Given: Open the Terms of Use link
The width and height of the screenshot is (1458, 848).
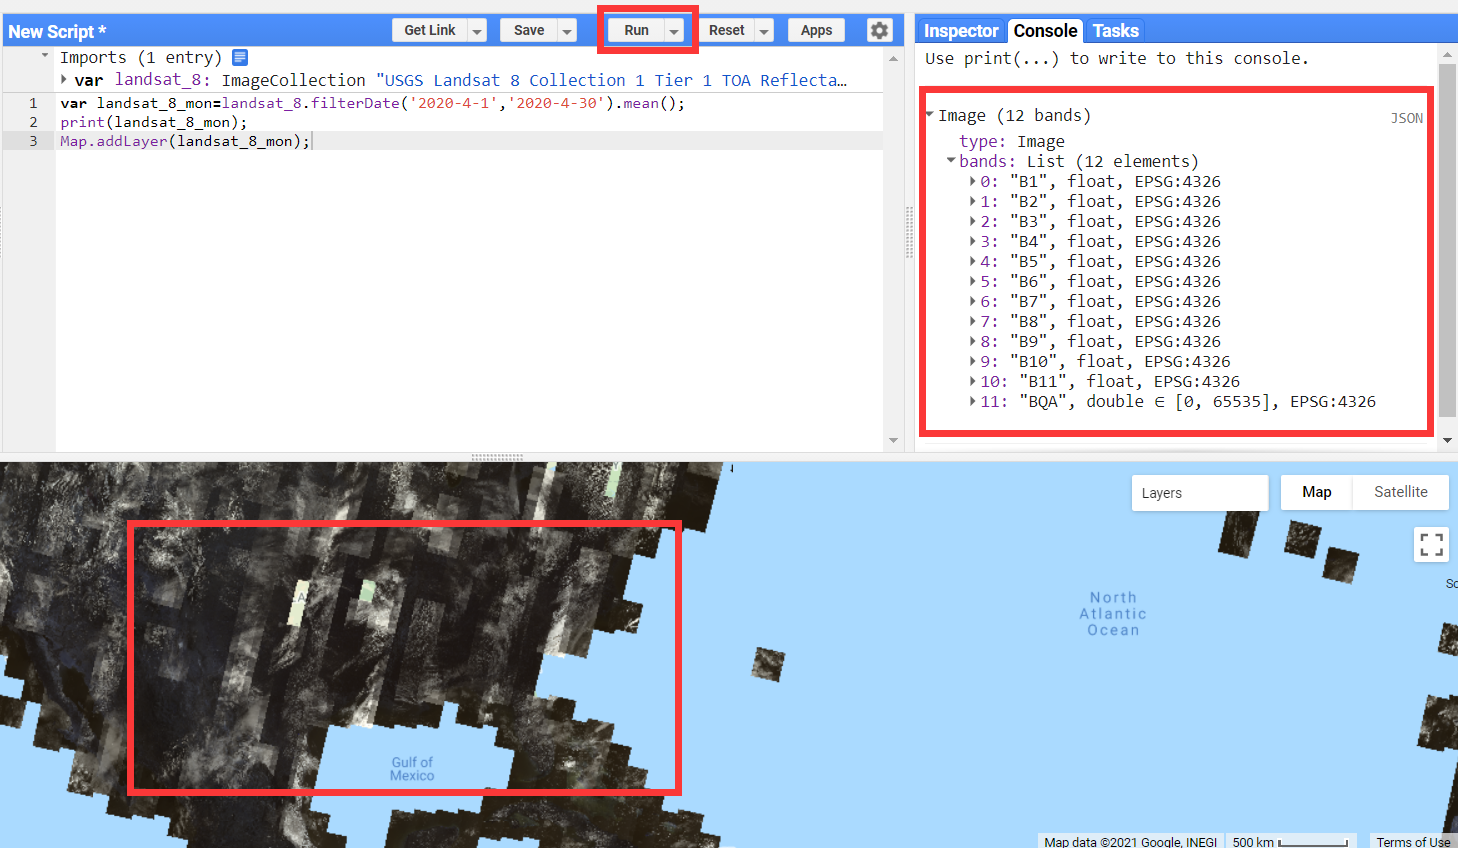Looking at the screenshot, I should (x=1411, y=841).
